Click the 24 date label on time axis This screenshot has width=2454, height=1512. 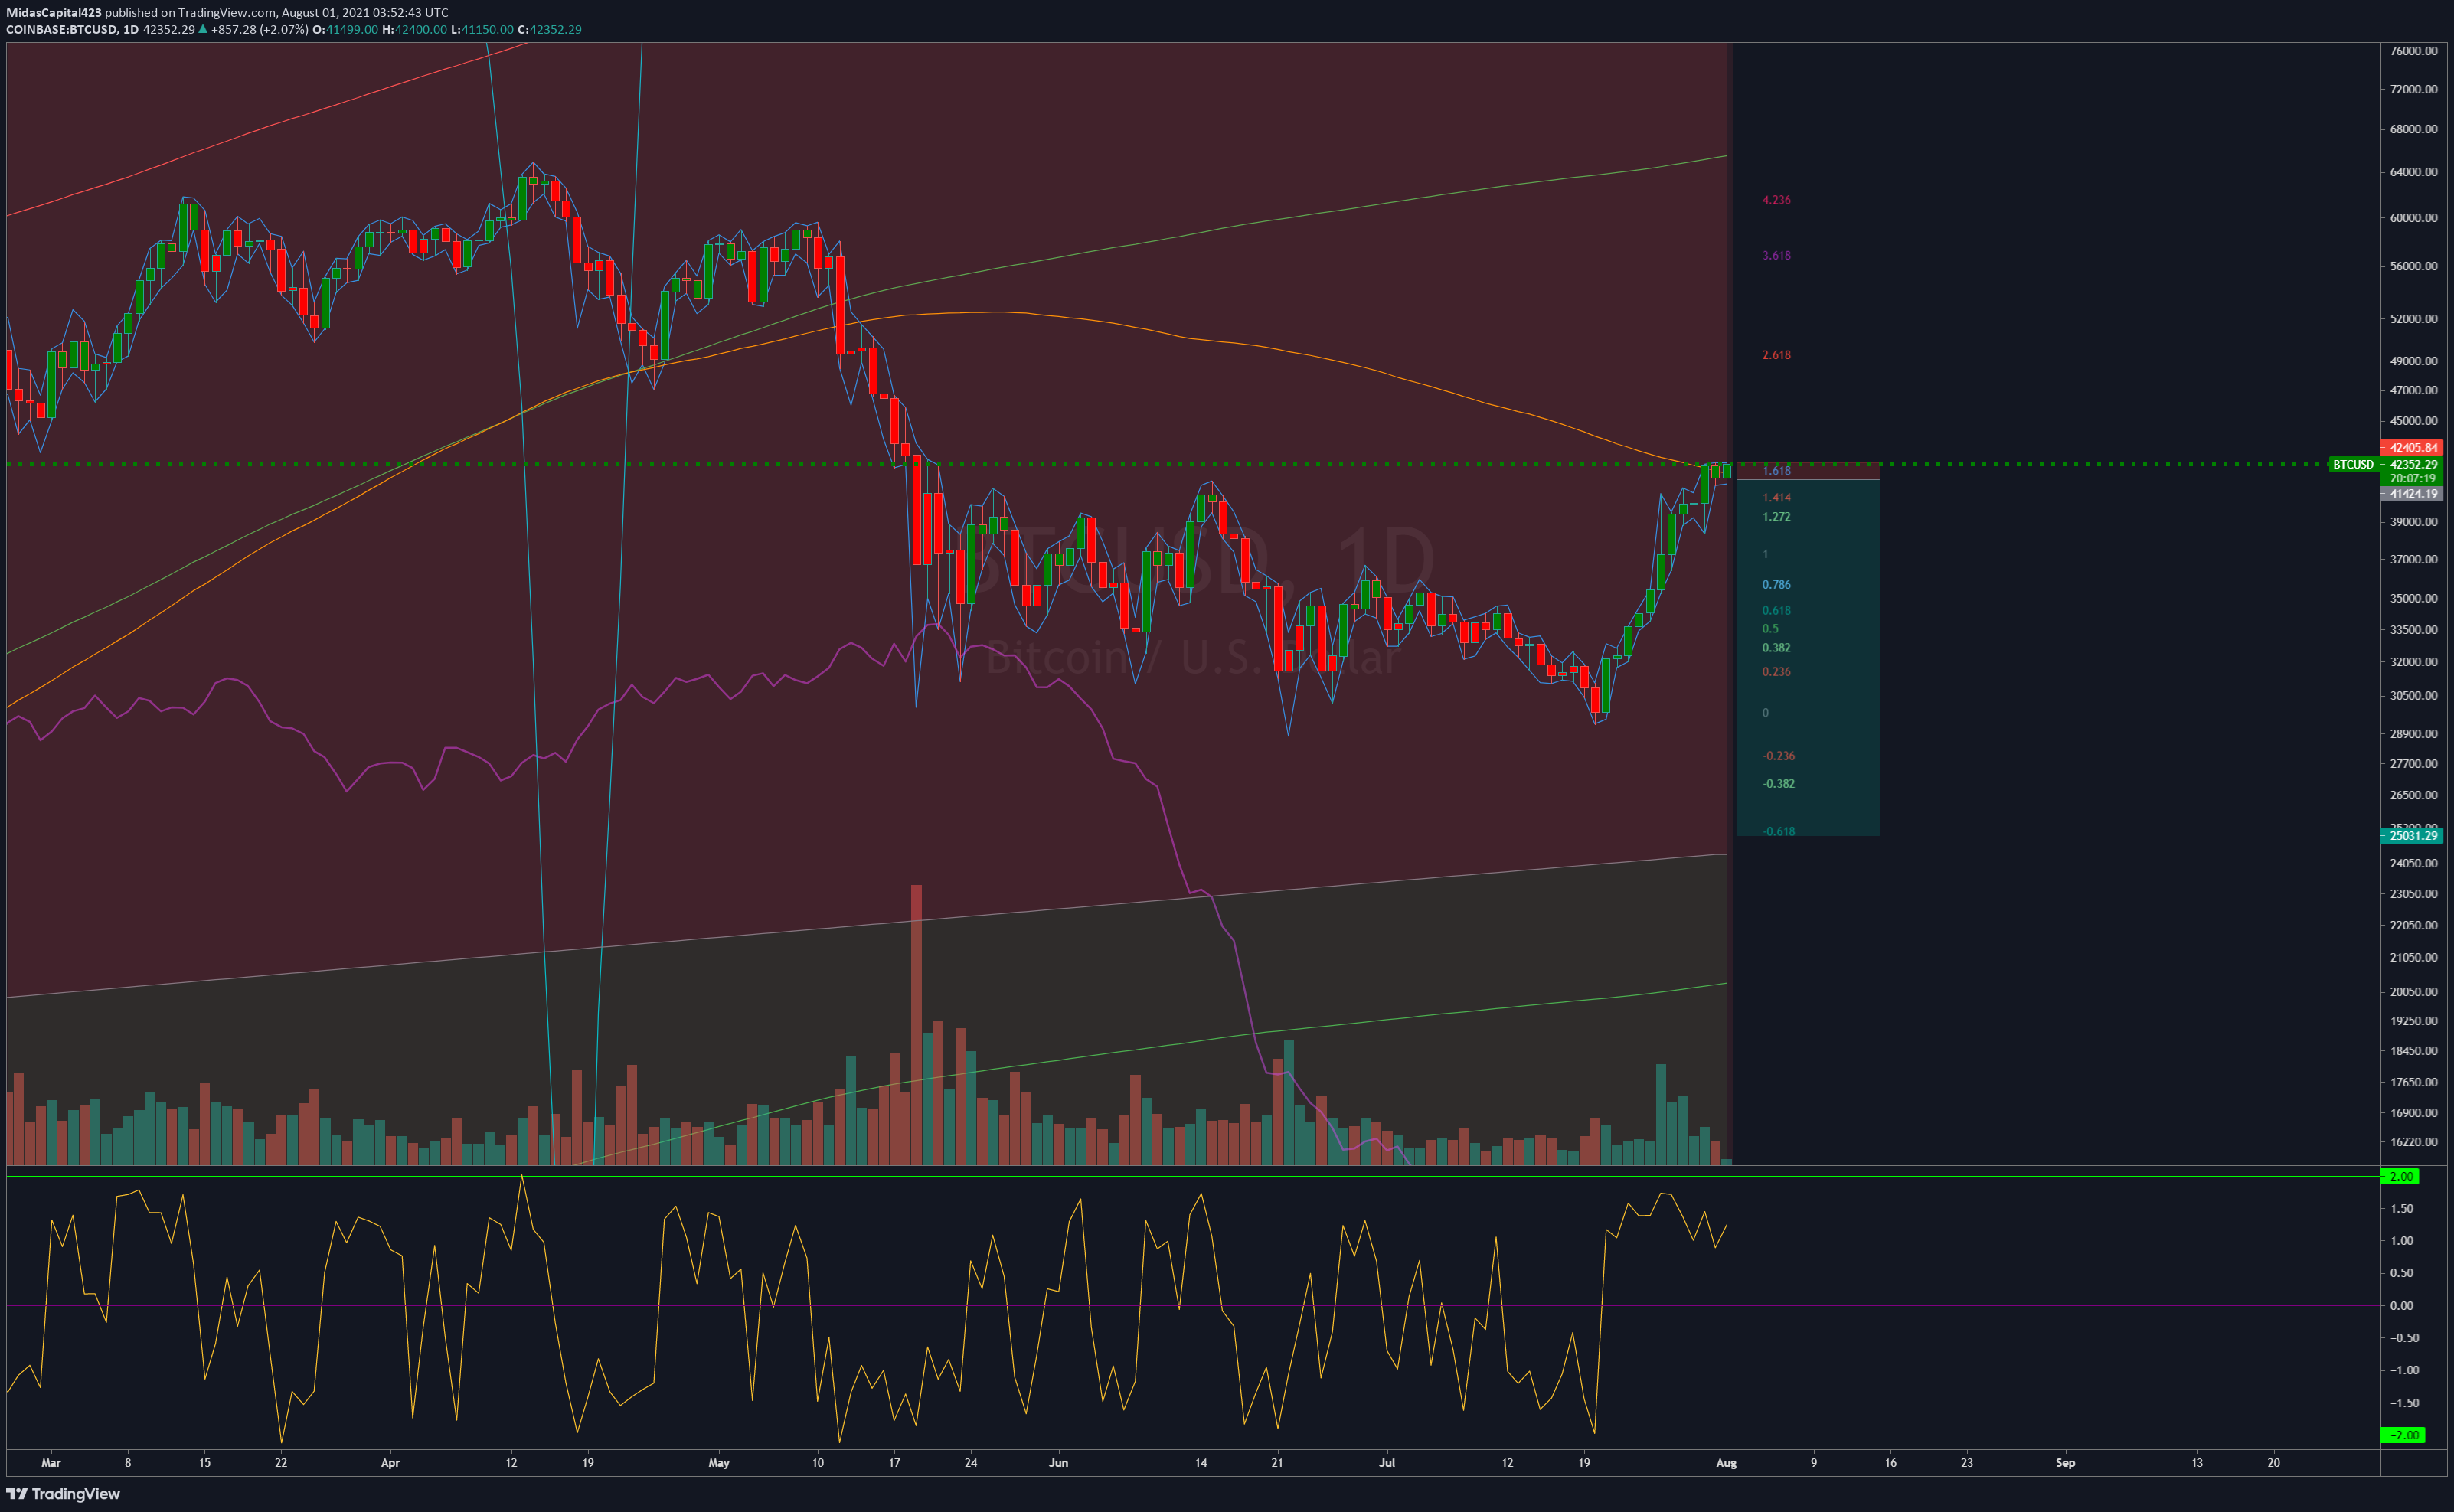pos(970,1463)
